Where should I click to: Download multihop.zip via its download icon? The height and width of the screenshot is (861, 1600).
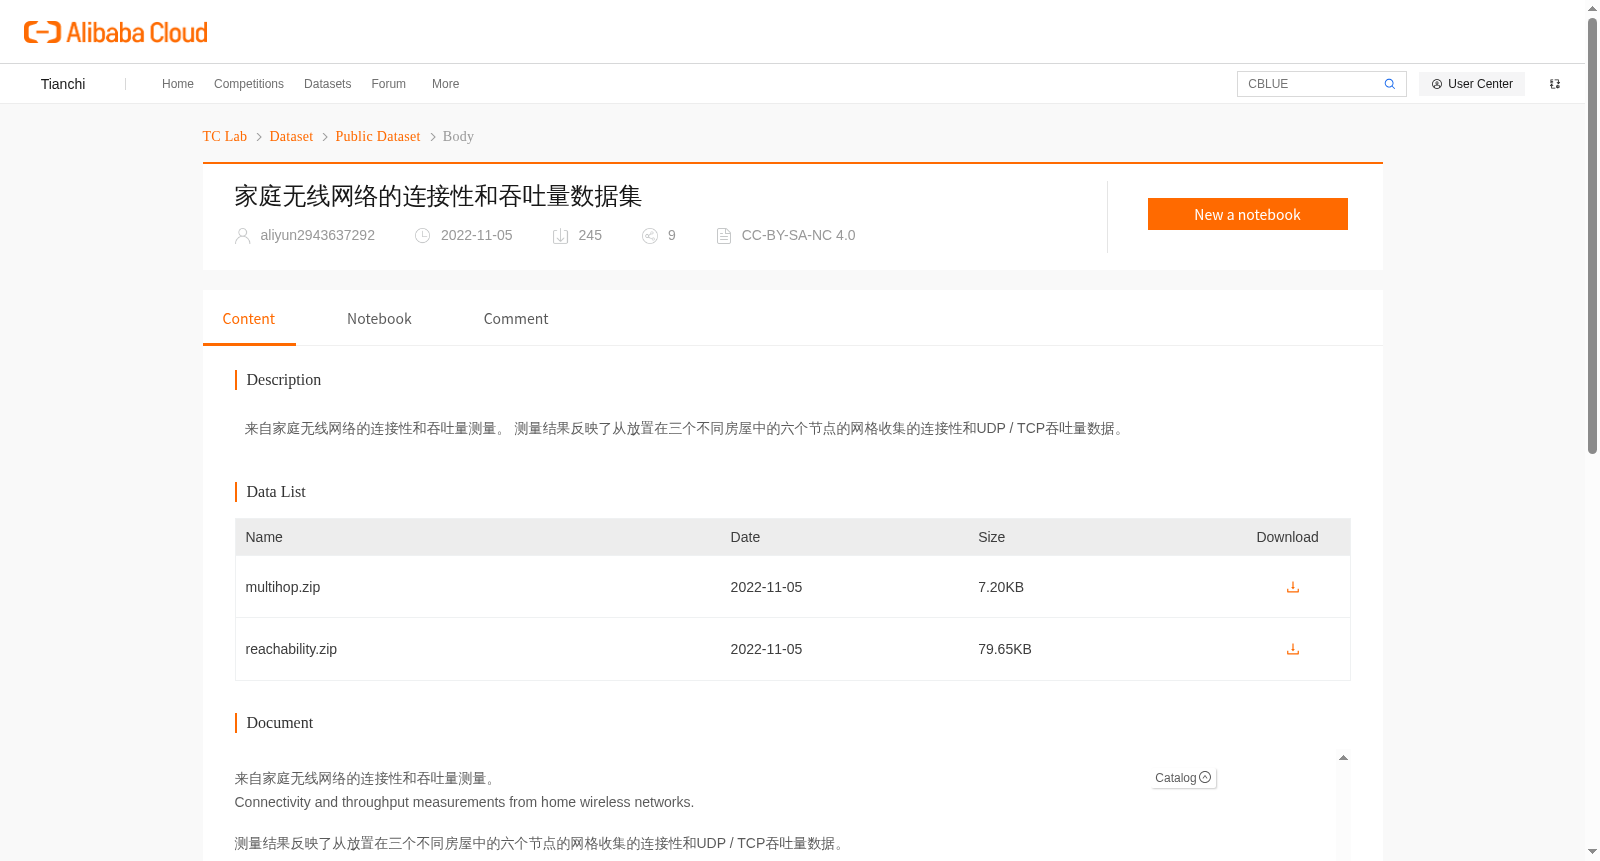point(1292,587)
